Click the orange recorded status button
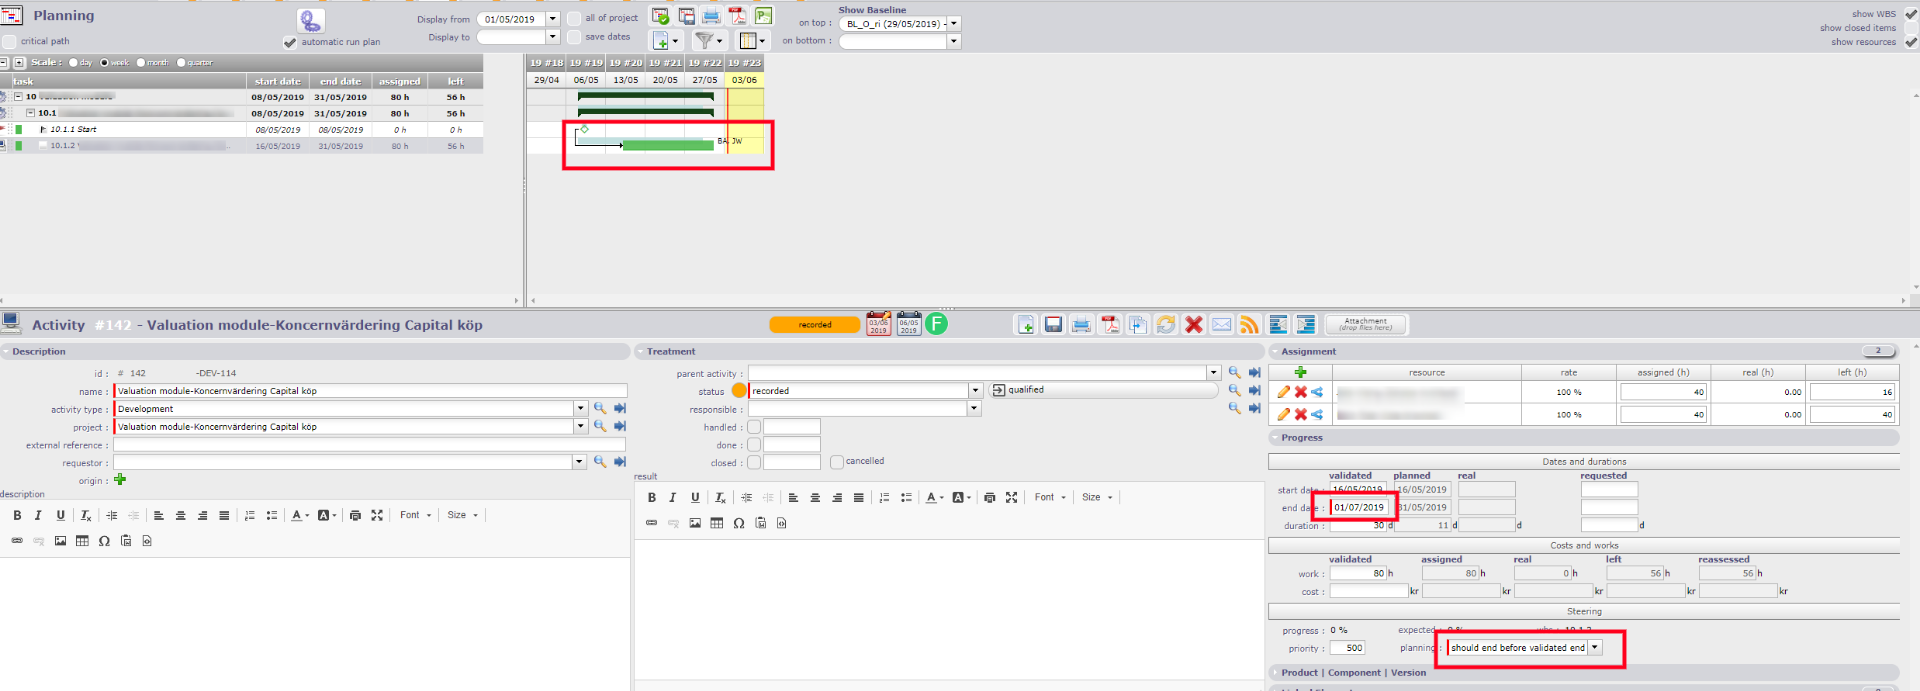 point(814,325)
